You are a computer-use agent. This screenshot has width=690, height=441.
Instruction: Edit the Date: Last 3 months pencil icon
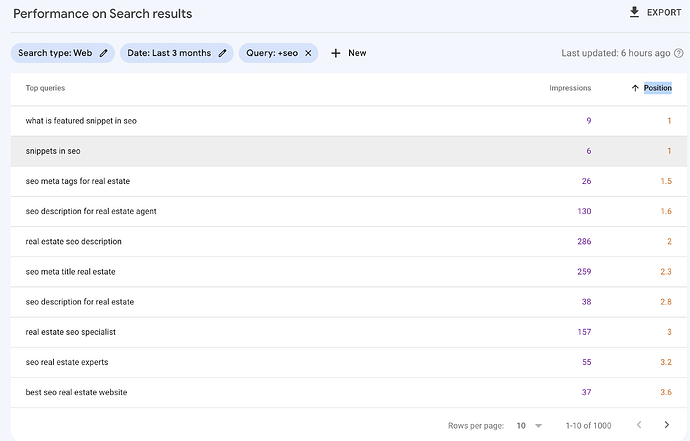coord(222,53)
